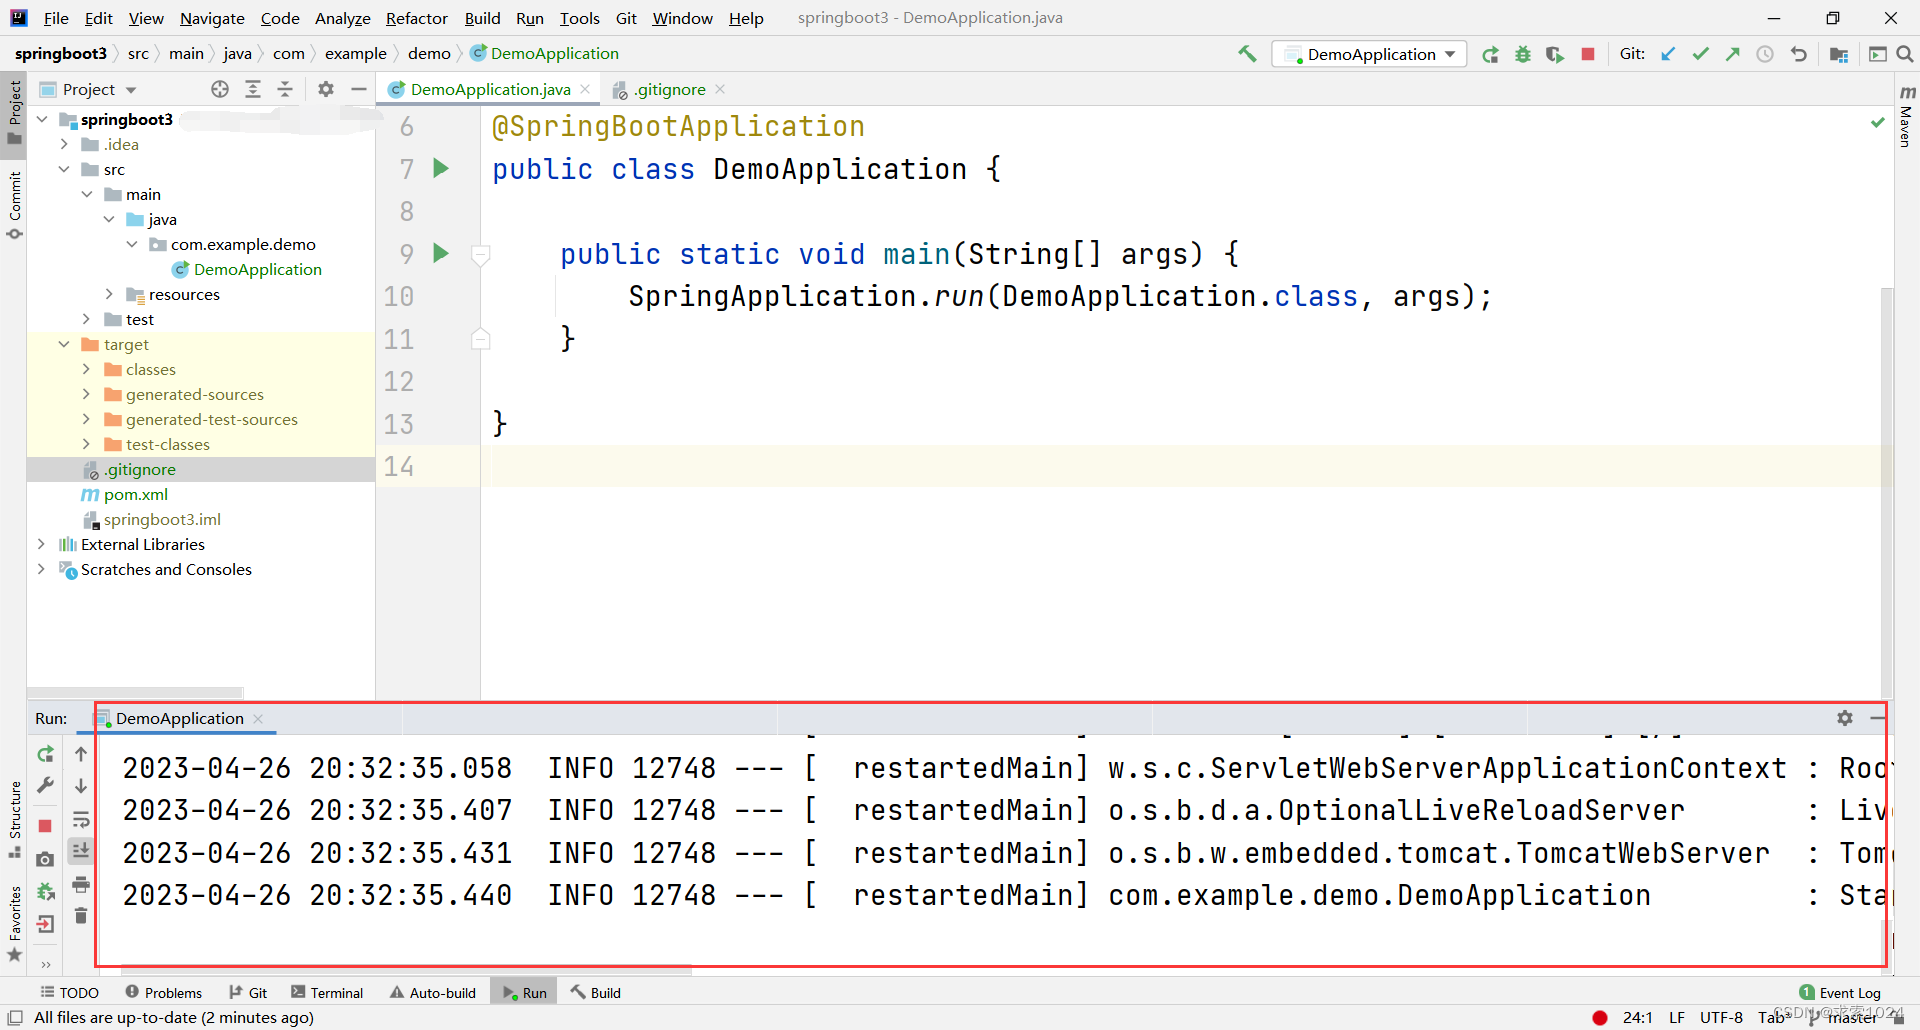Toggle scroll to end in Run console
Screen dimensions: 1920x1030
pyautogui.click(x=81, y=851)
